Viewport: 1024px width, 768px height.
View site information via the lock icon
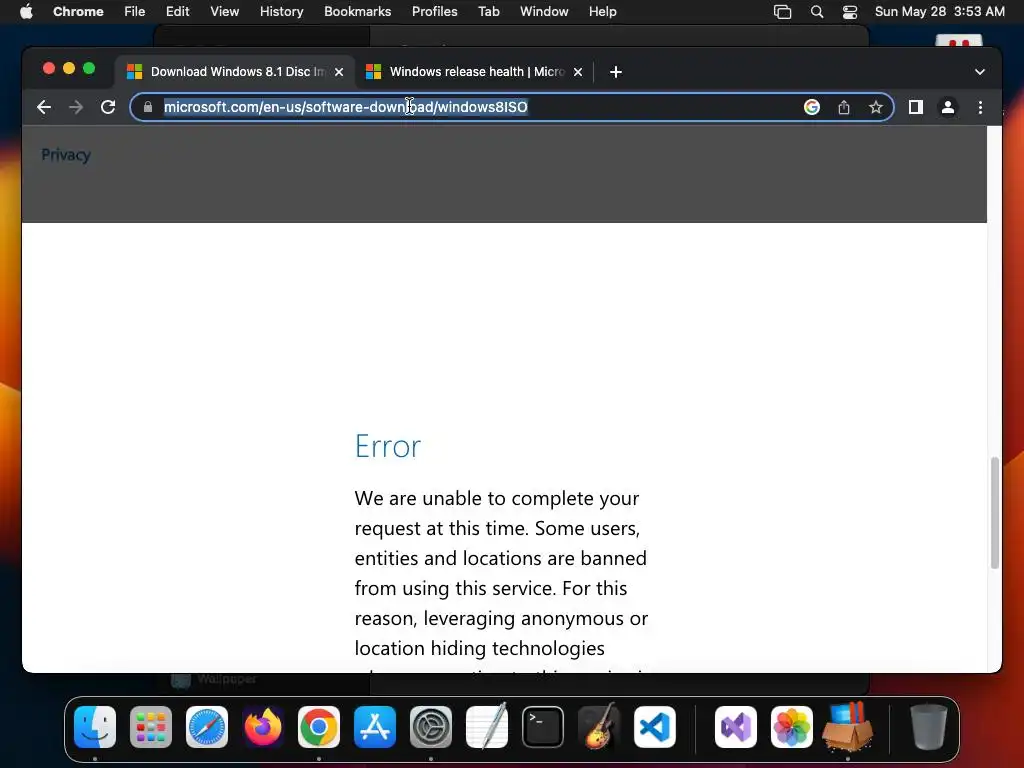point(148,107)
